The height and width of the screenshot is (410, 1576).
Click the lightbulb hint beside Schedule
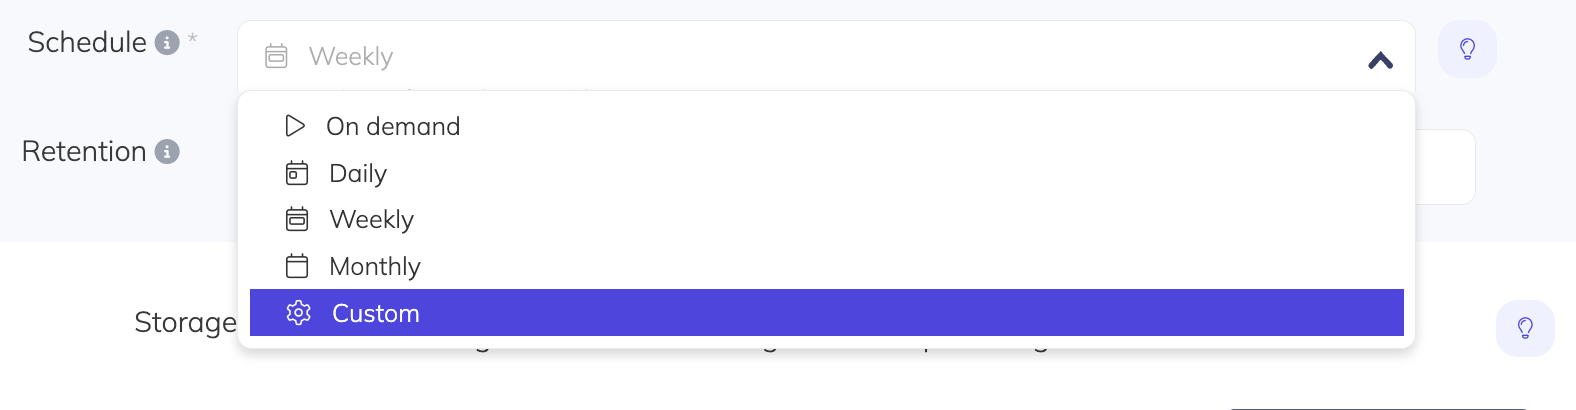tap(1467, 49)
